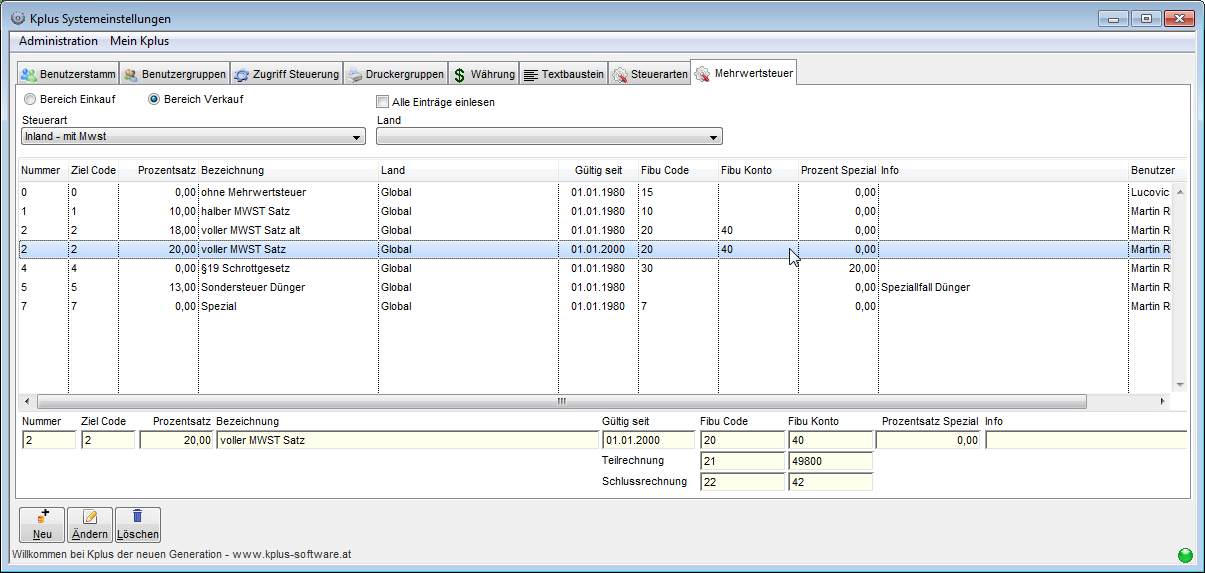The width and height of the screenshot is (1205, 573).
Task: Enable Alle Einträge einlesen checkbox
Action: point(382,102)
